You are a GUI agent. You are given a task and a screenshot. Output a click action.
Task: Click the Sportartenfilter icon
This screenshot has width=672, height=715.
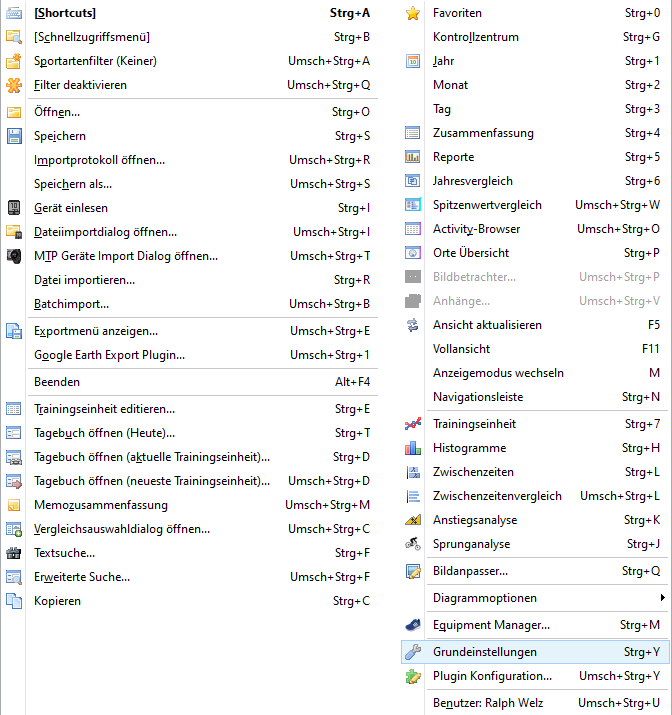(x=14, y=61)
